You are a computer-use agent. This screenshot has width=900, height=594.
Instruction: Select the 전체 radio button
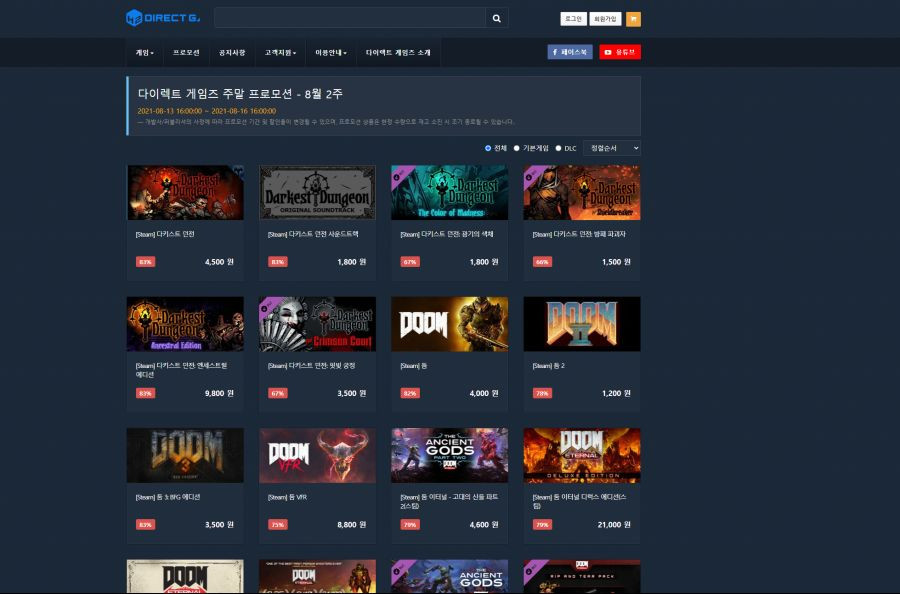(488, 148)
